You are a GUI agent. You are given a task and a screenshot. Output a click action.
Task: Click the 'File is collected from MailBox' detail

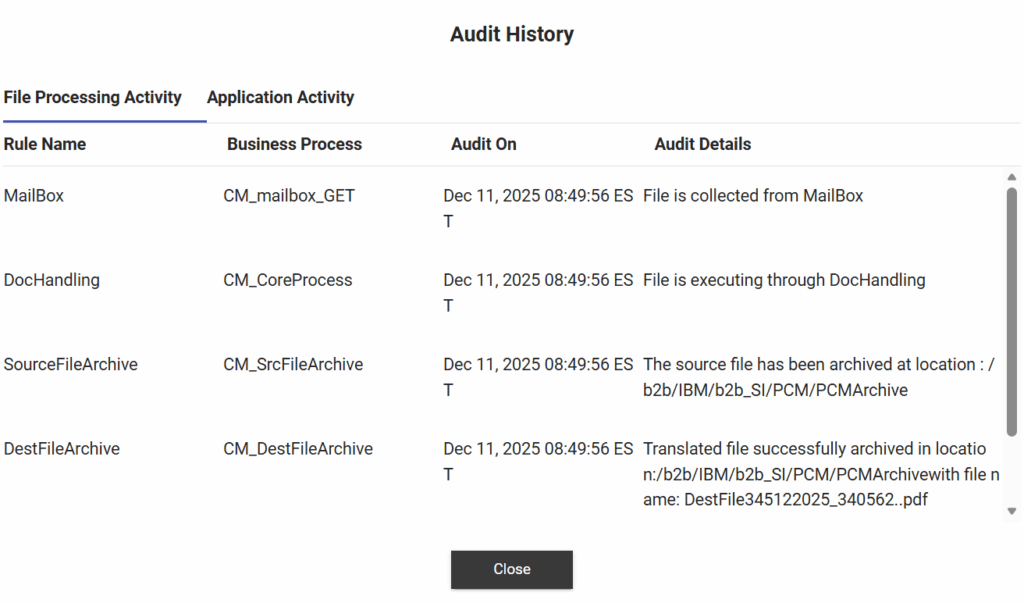pyautogui.click(x=753, y=196)
